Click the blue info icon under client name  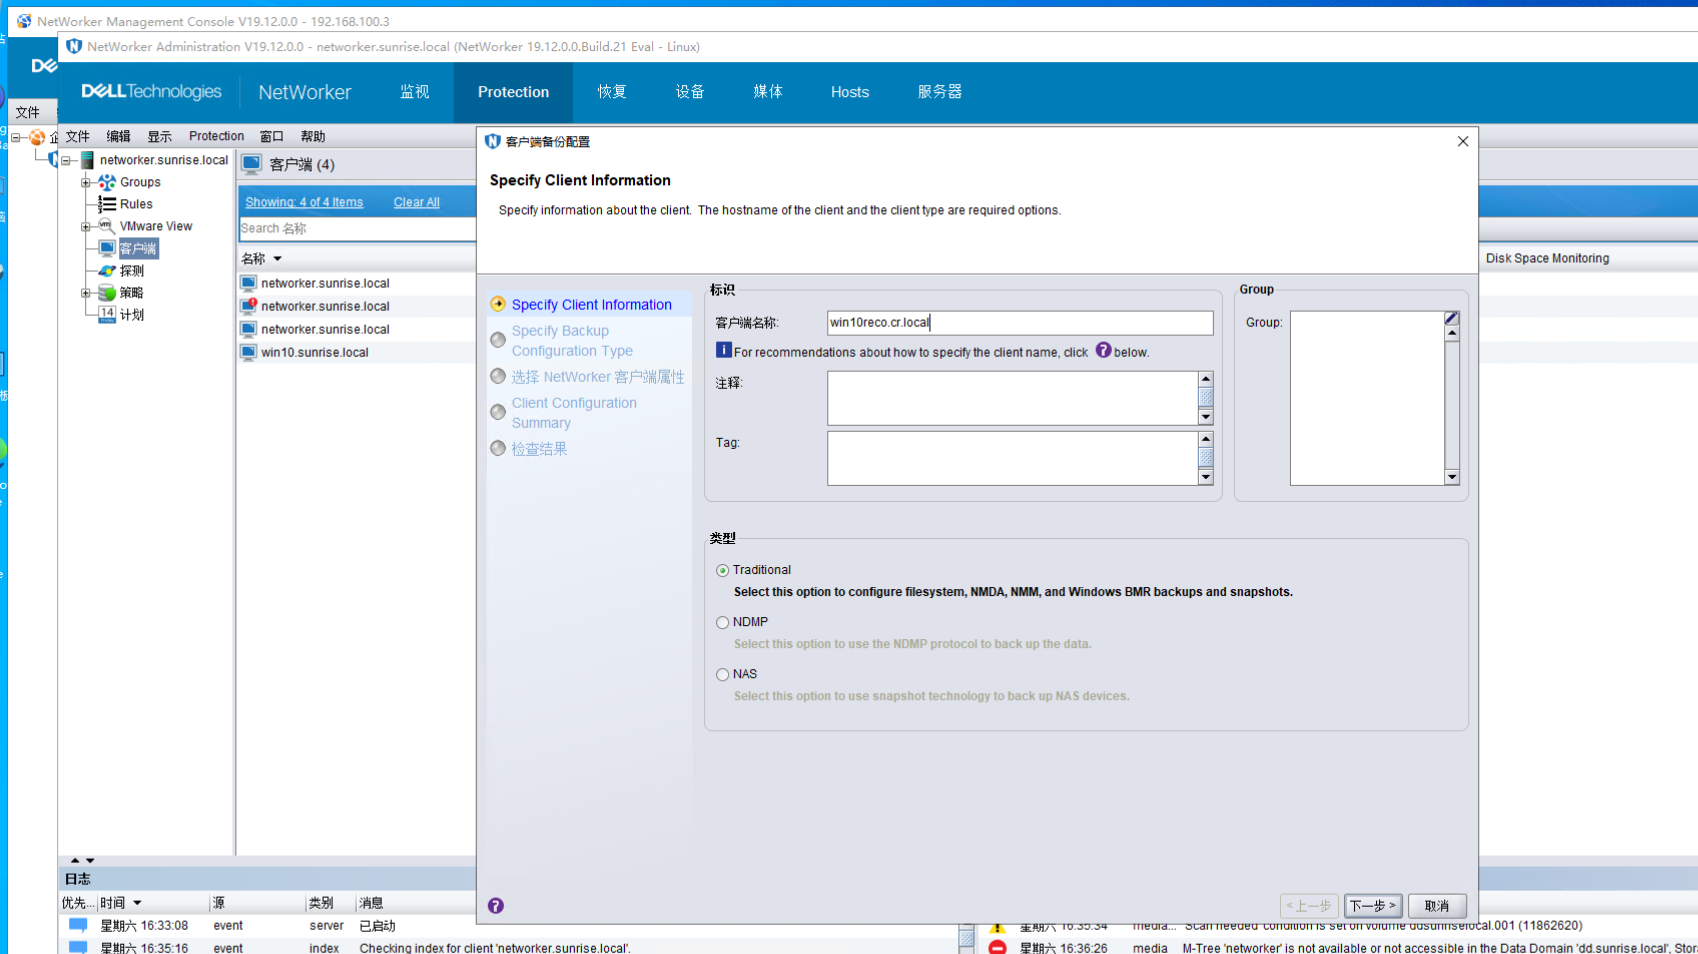click(724, 350)
